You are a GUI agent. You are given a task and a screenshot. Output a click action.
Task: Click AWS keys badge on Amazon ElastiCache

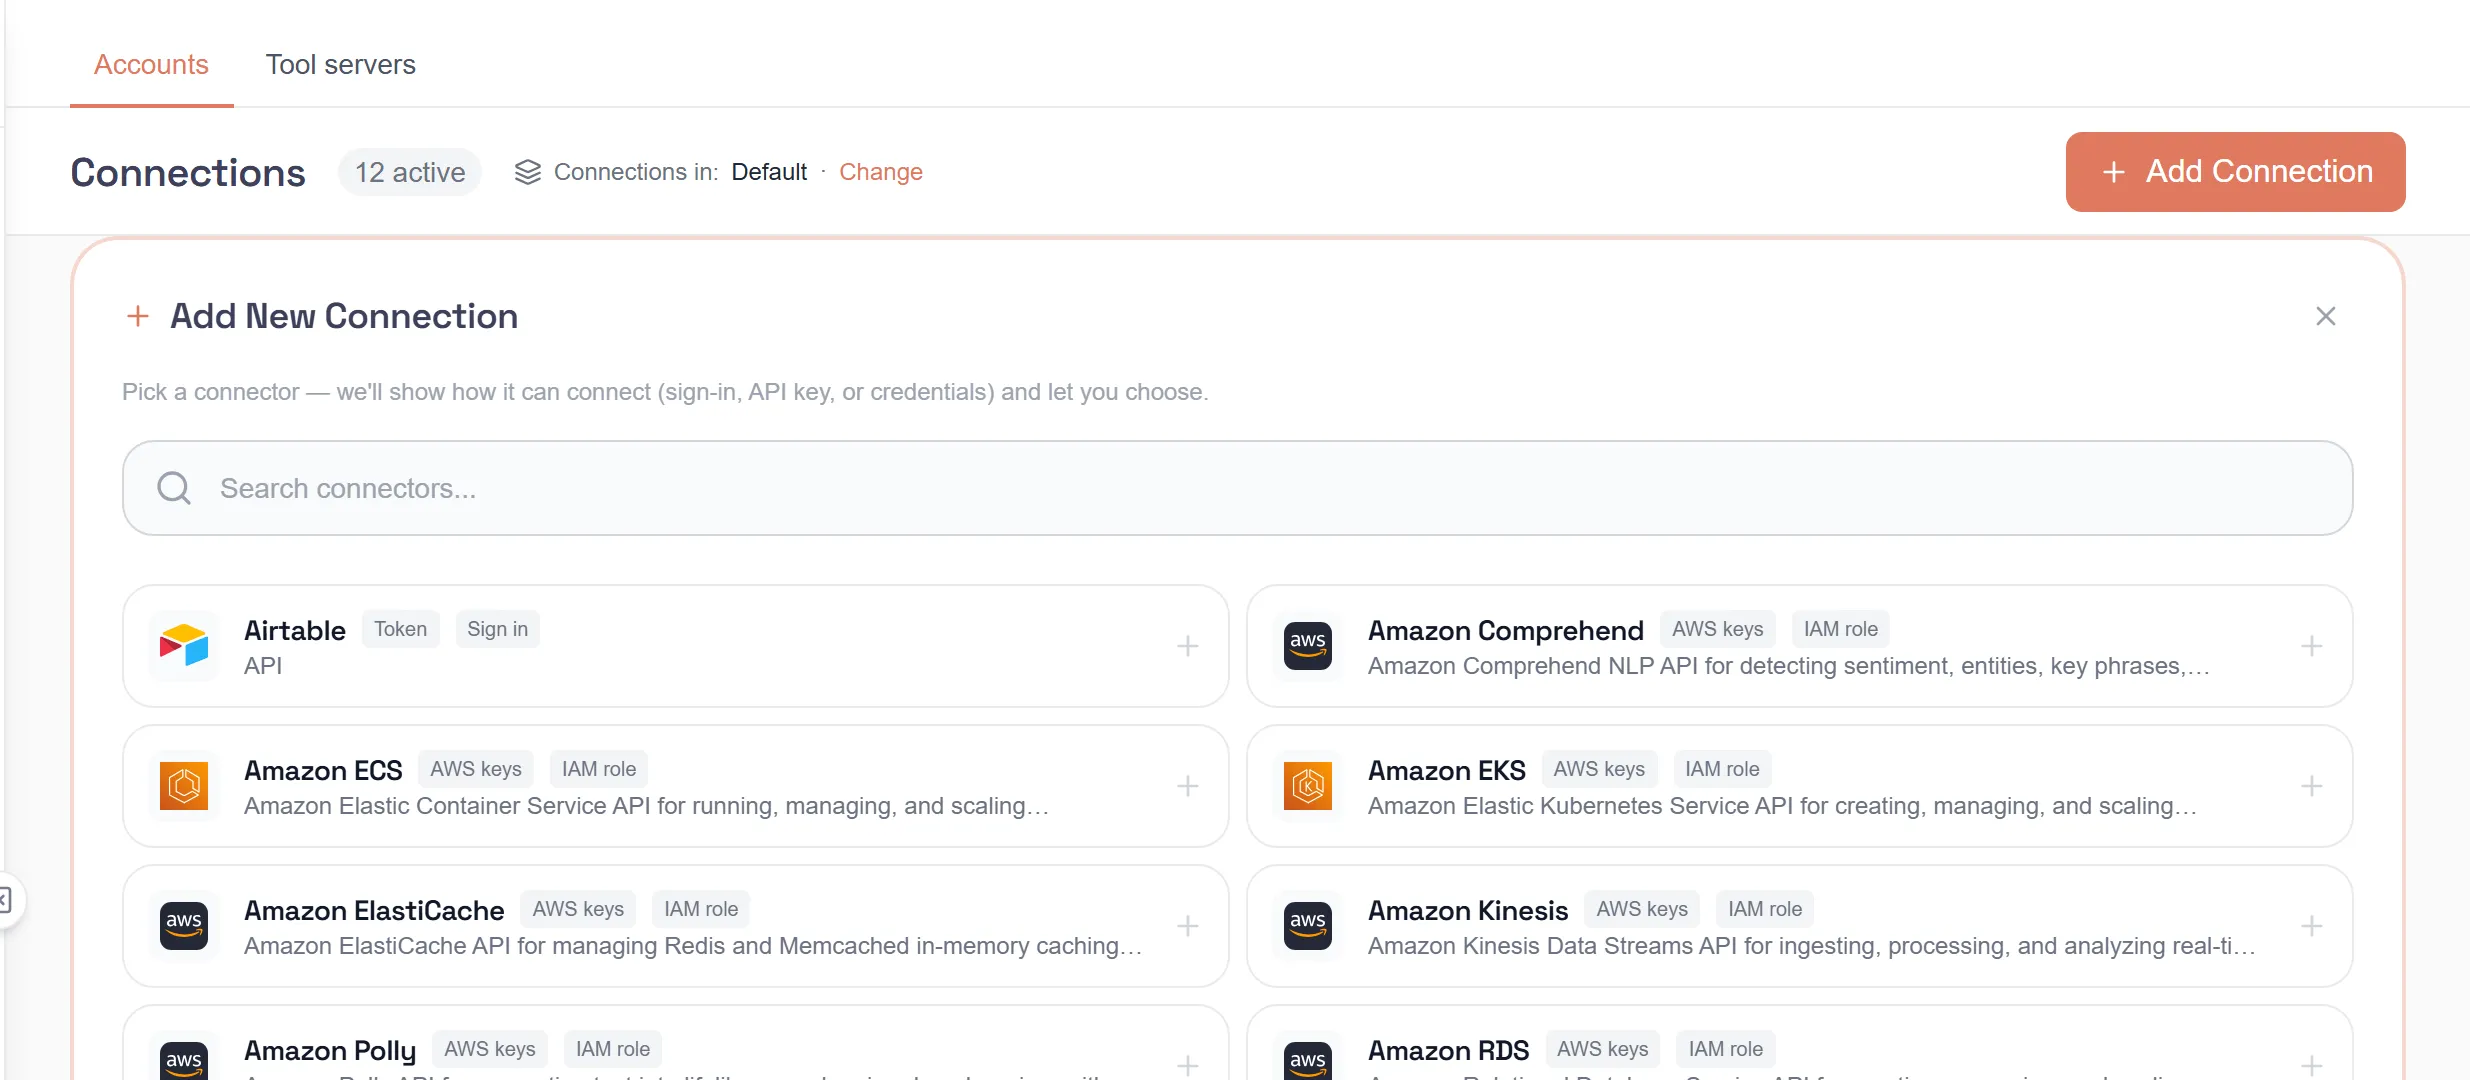coord(578,909)
